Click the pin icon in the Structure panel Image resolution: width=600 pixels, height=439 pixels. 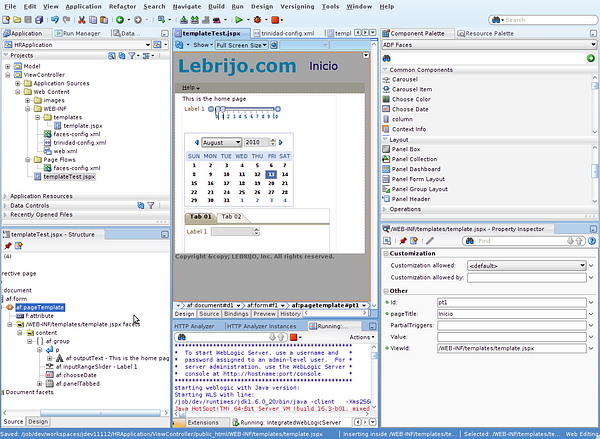(7, 244)
